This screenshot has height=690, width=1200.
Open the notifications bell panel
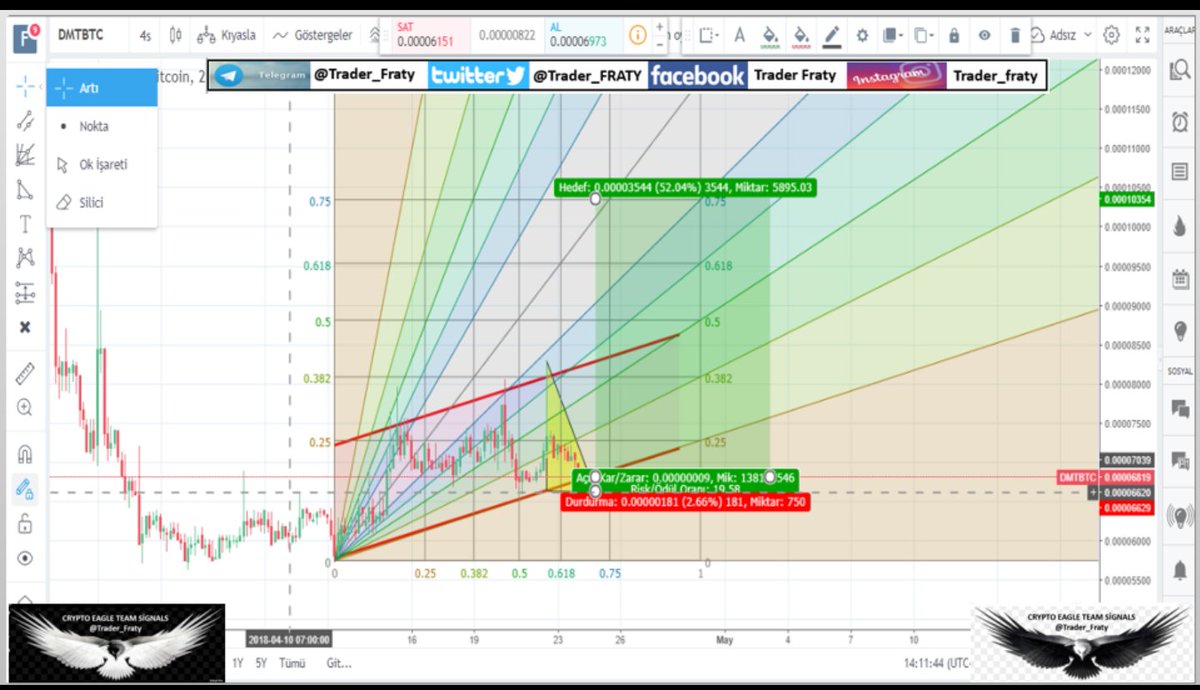1179,571
